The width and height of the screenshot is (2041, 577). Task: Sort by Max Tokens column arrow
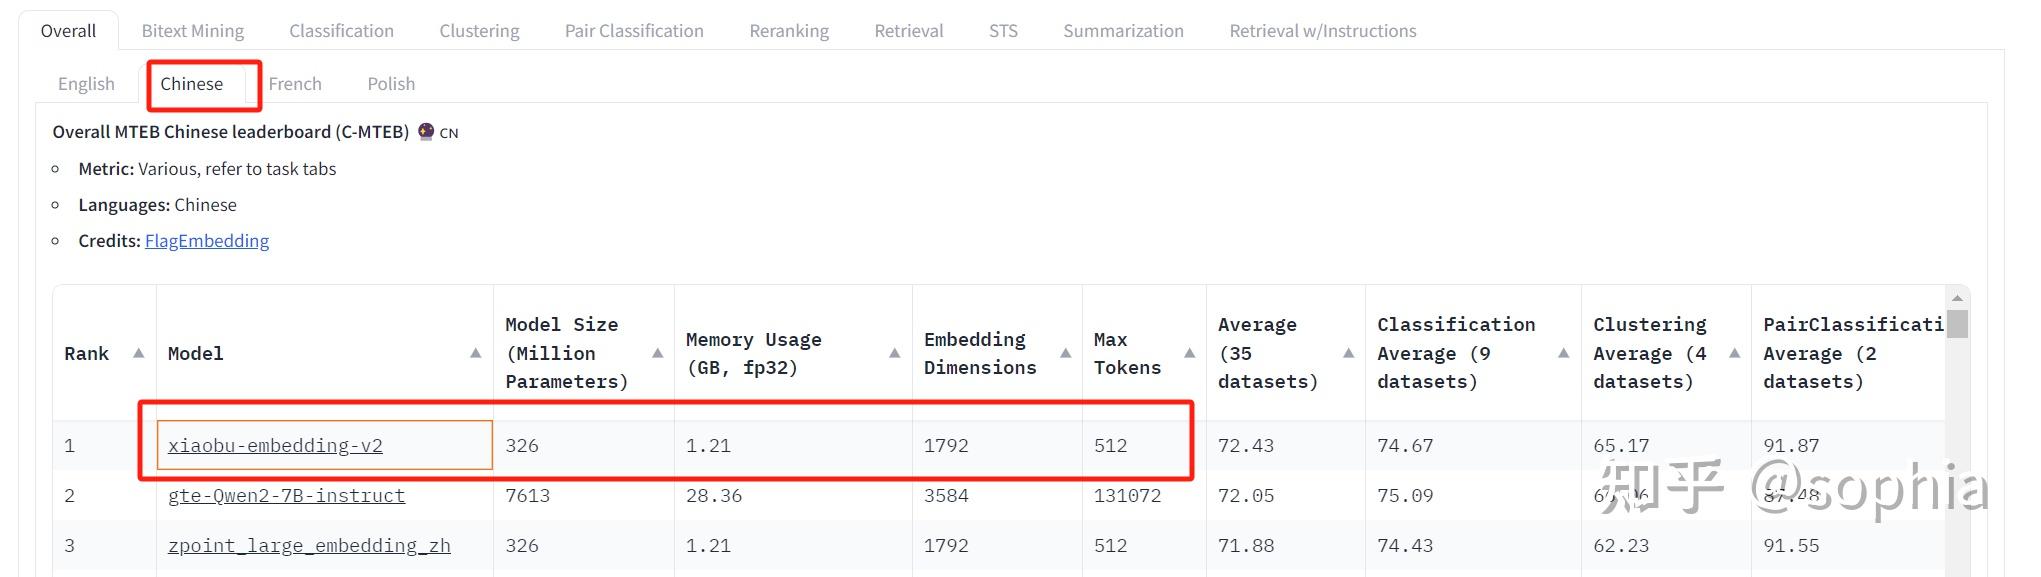tap(1189, 353)
